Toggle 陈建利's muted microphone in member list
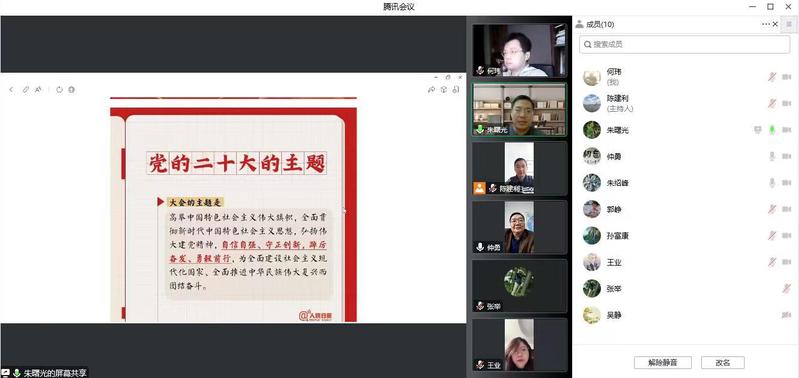The height and width of the screenshot is (378, 799). (x=772, y=103)
